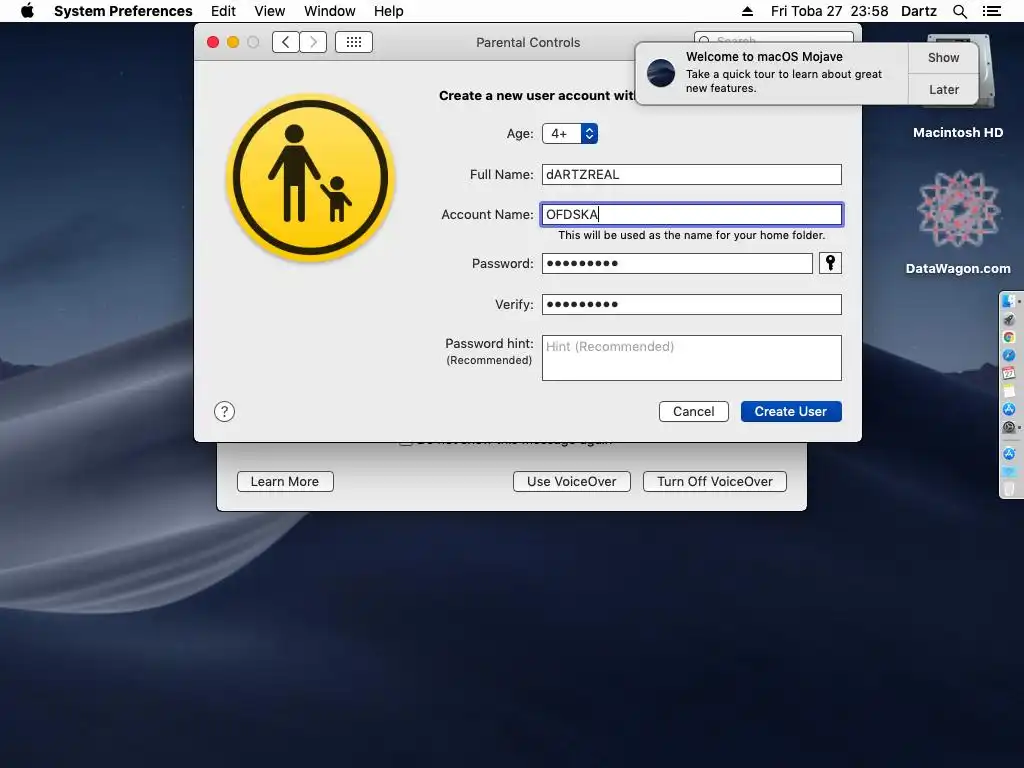Open Safari from the dock
1024x768 pixels.
[x=1009, y=355]
